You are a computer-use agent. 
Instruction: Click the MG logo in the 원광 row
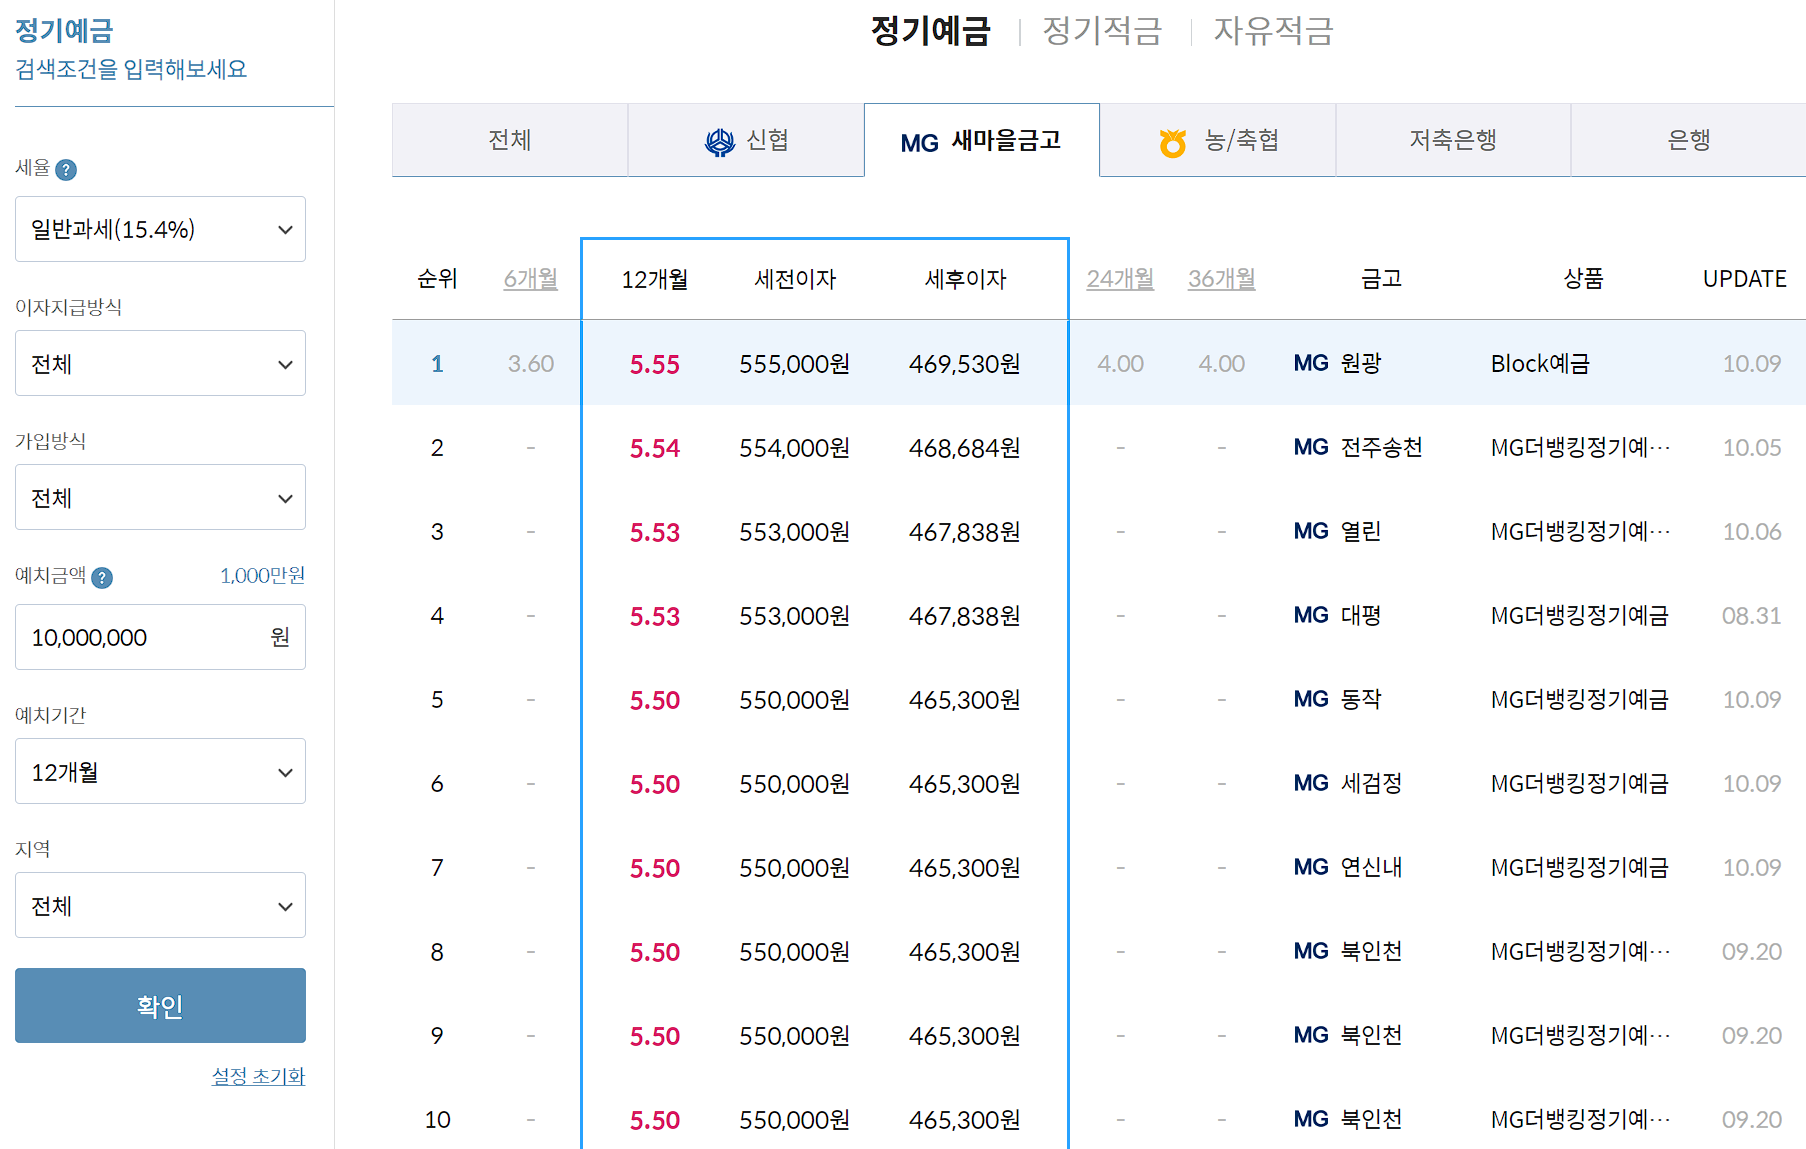click(x=1311, y=364)
